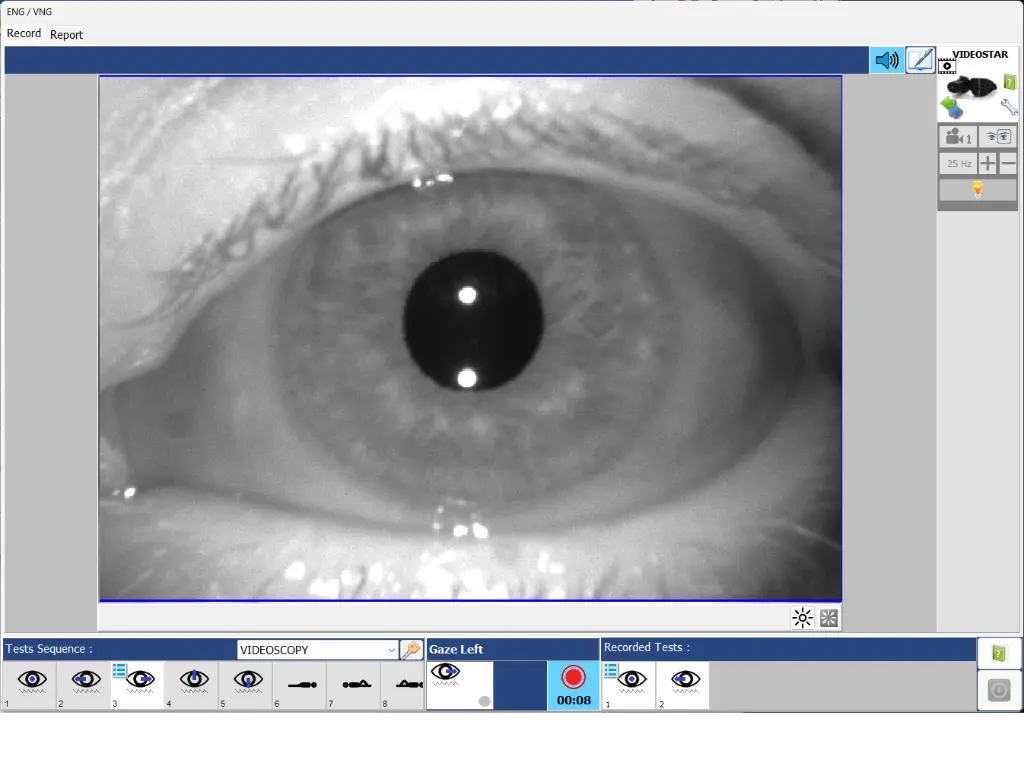This screenshot has width=1024, height=772.
Task: Select test 1 in the Tests Sequence
Action: click(x=30, y=684)
